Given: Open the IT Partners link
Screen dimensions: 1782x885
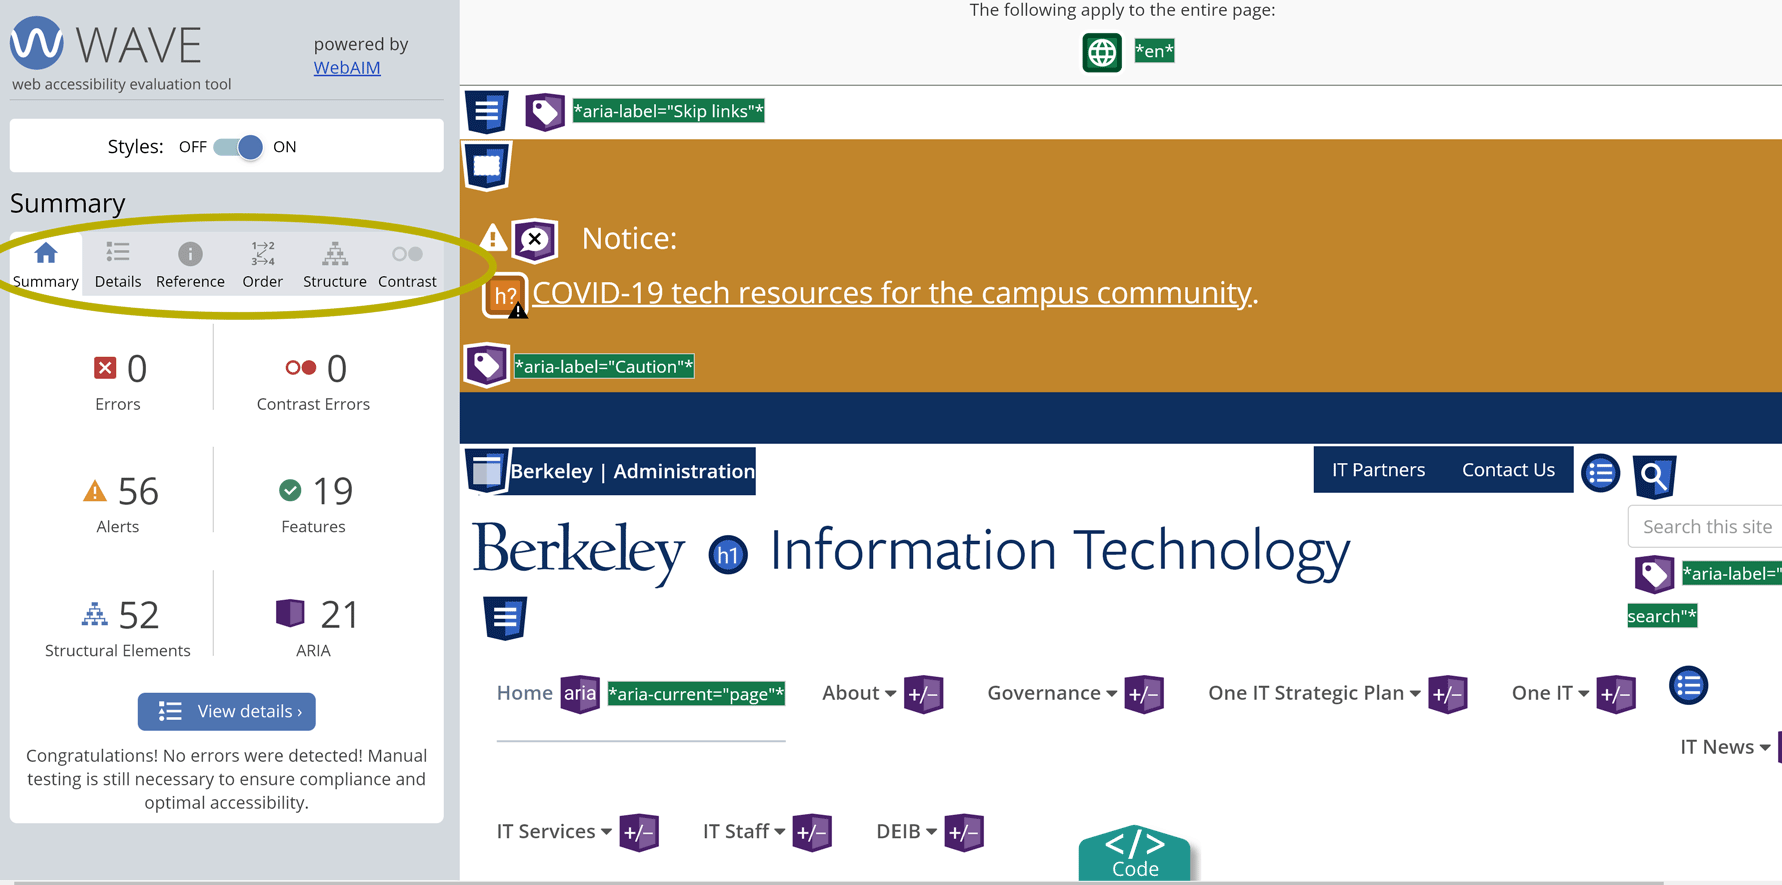Looking at the screenshot, I should click(x=1378, y=469).
